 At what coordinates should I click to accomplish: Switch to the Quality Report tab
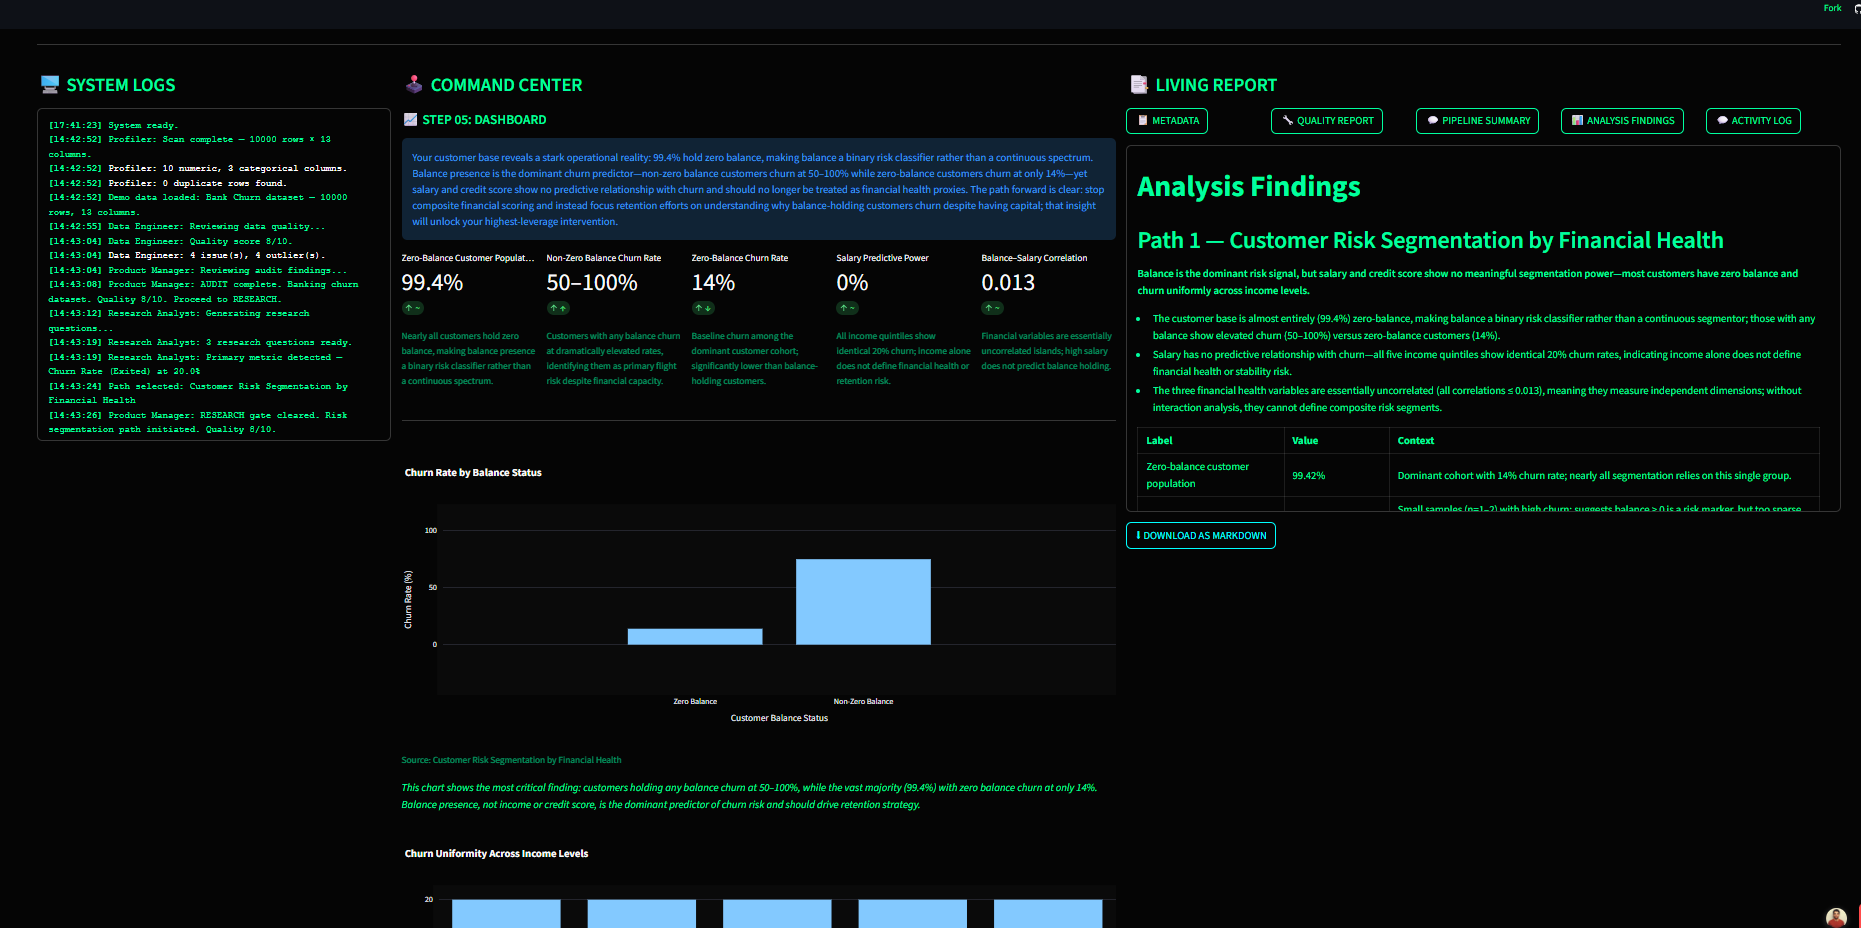coord(1327,121)
